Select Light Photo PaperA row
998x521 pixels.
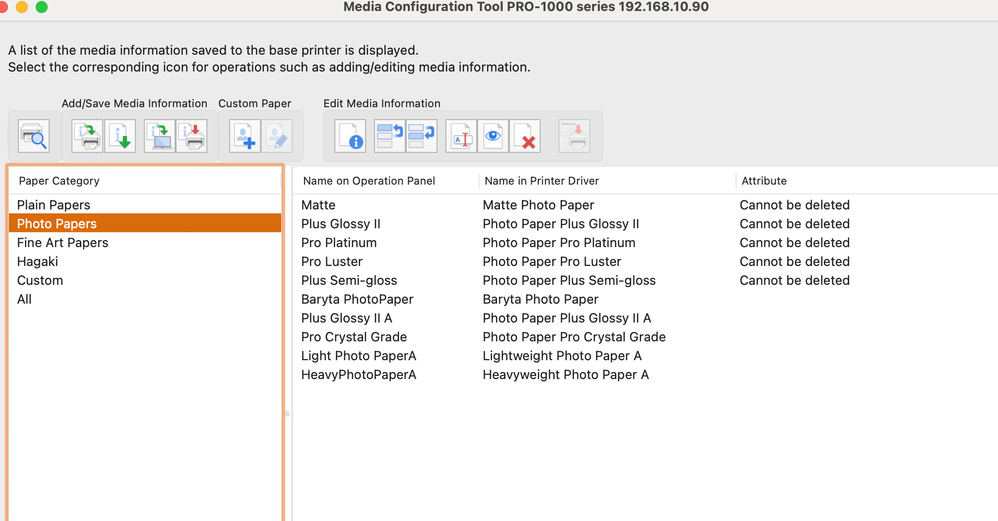pyautogui.click(x=645, y=356)
